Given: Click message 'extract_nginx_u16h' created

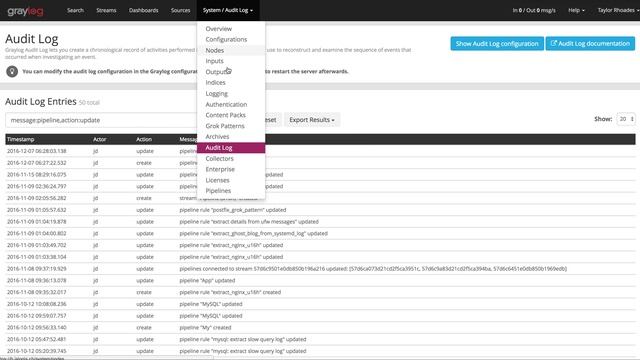Looking at the screenshot, I should pos(230,292).
